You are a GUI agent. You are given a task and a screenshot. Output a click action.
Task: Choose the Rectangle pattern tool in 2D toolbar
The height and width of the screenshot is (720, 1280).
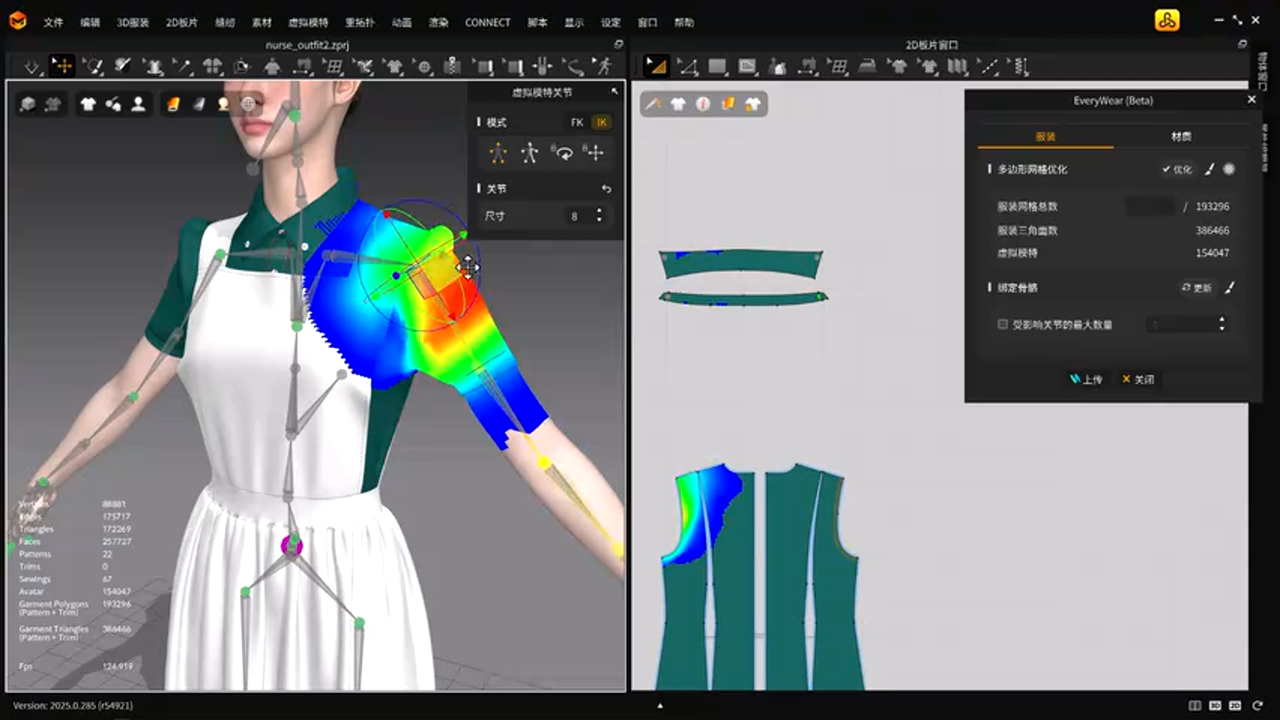click(x=717, y=66)
